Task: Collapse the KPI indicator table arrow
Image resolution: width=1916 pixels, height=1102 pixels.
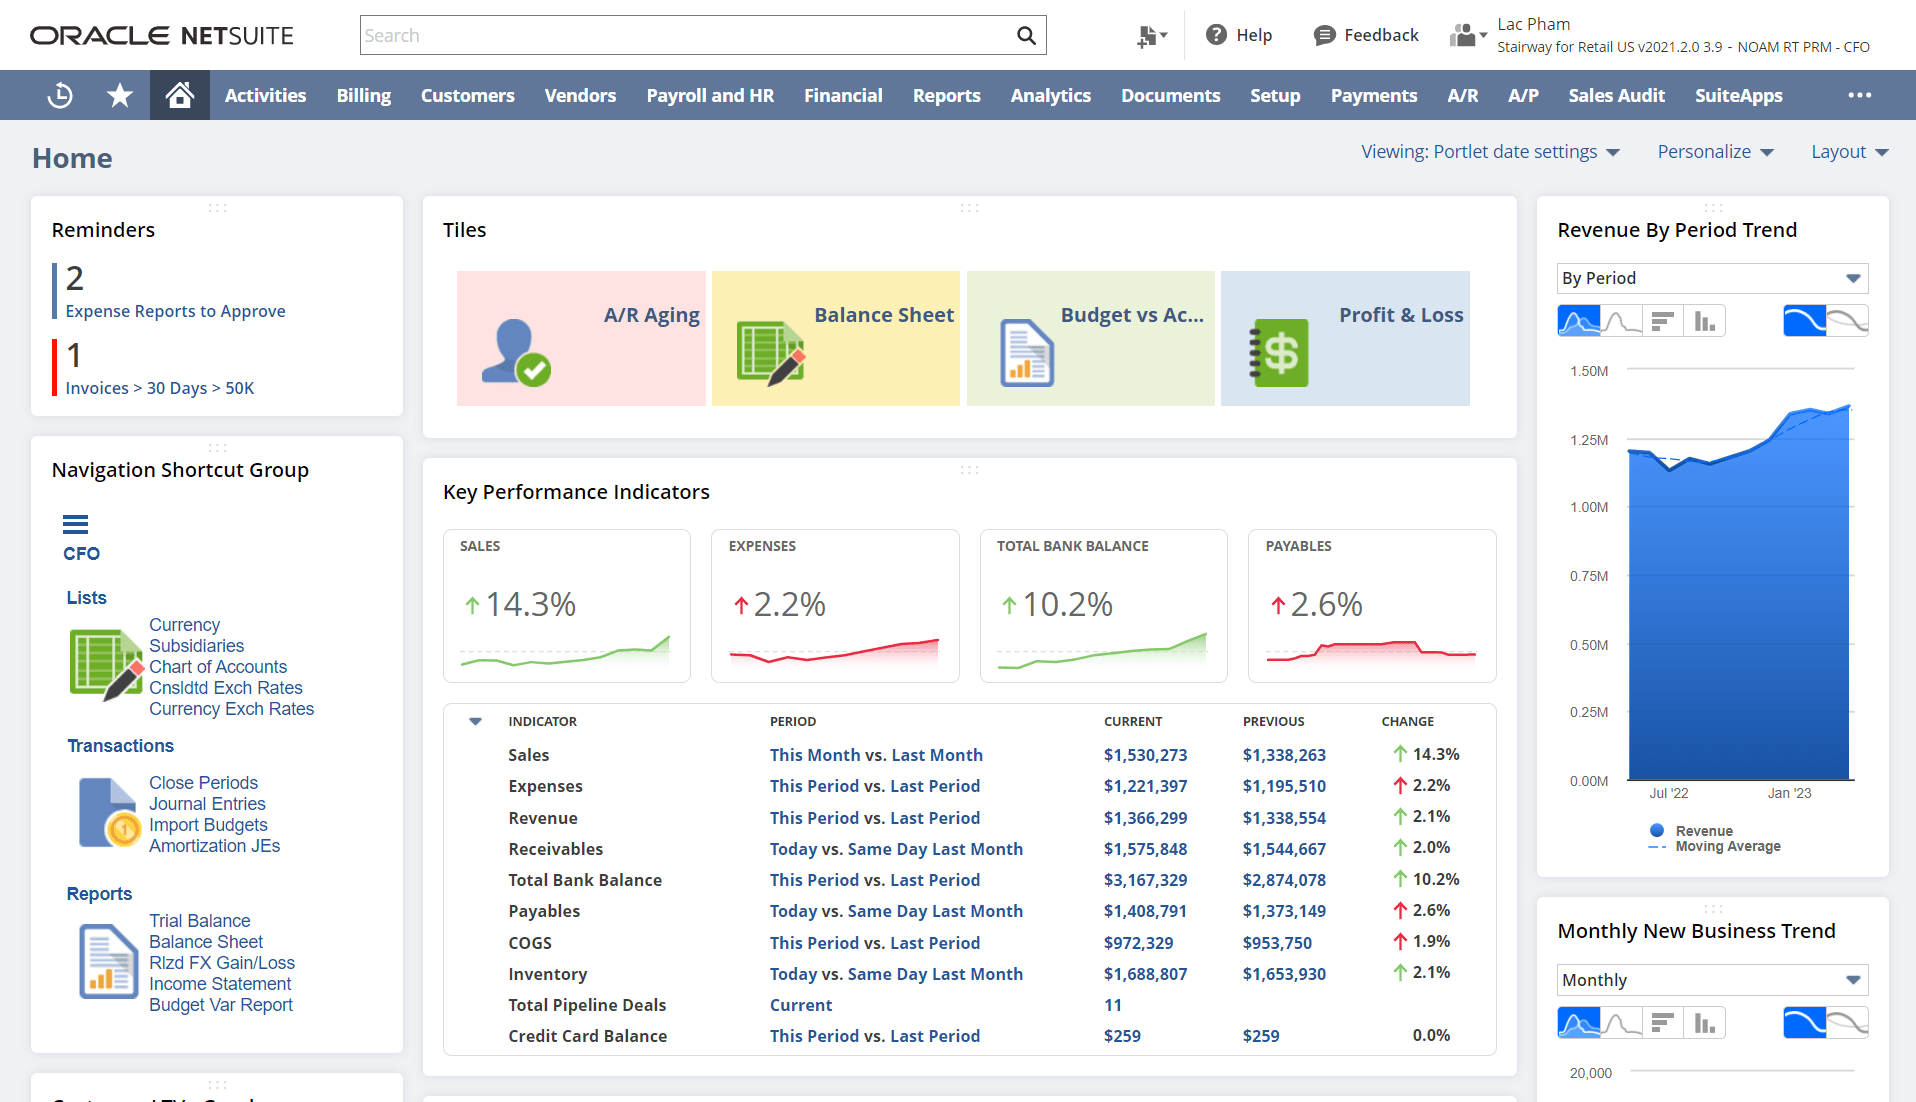Action: click(x=476, y=721)
